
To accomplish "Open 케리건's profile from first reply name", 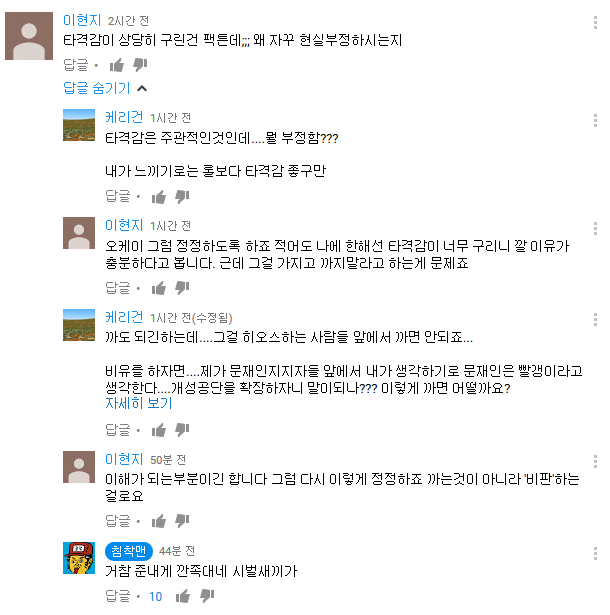I will tap(124, 117).
